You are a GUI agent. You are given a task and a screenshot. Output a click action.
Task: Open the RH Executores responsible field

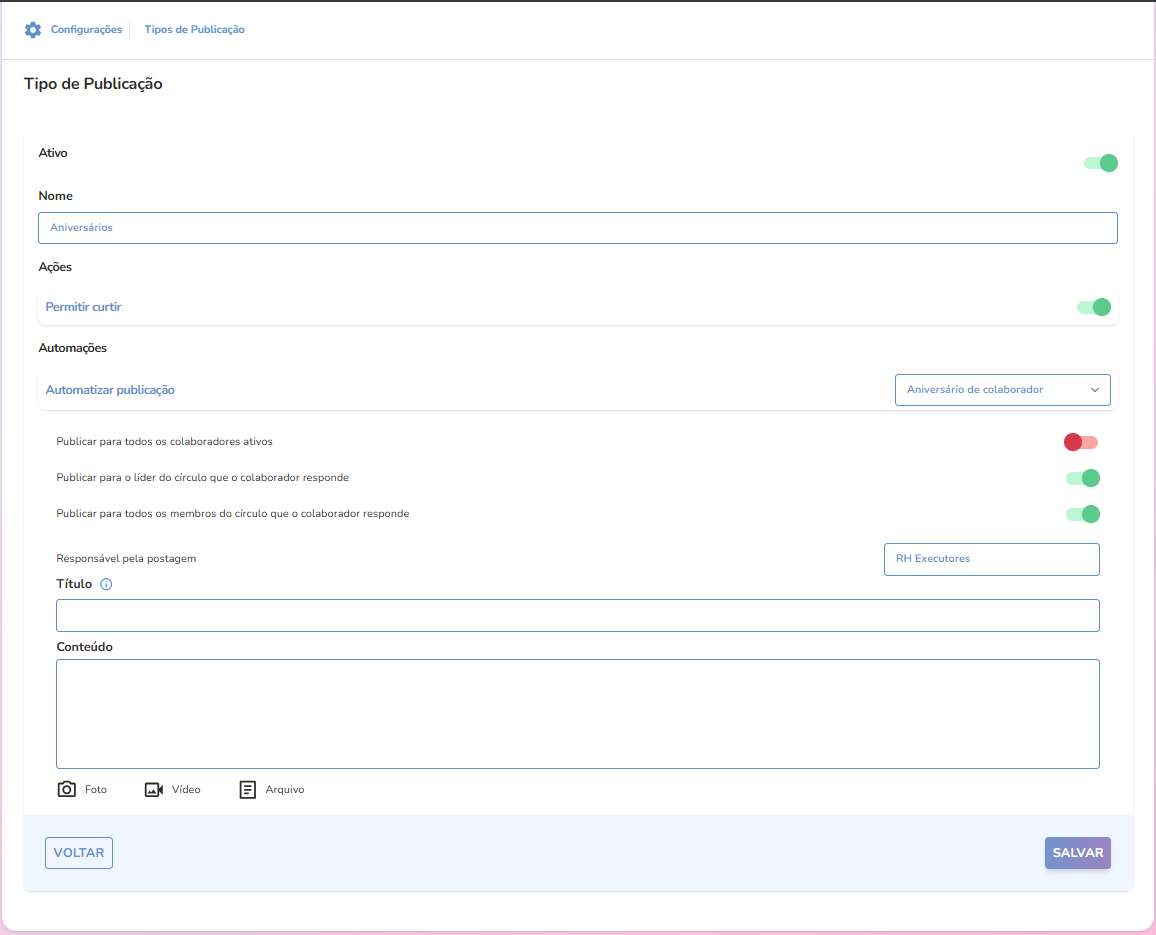click(x=991, y=559)
